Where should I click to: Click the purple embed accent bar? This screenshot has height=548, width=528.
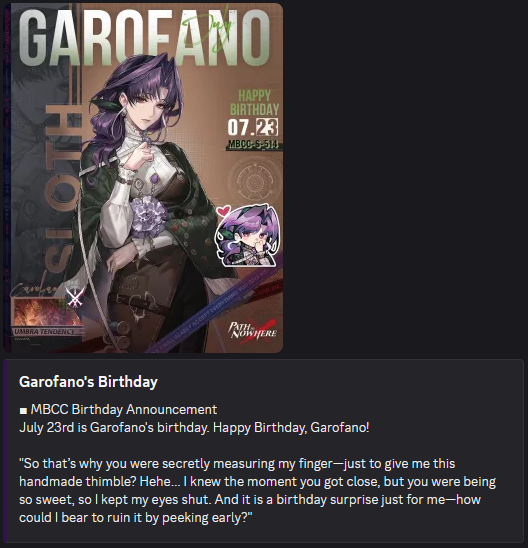pos(5,450)
